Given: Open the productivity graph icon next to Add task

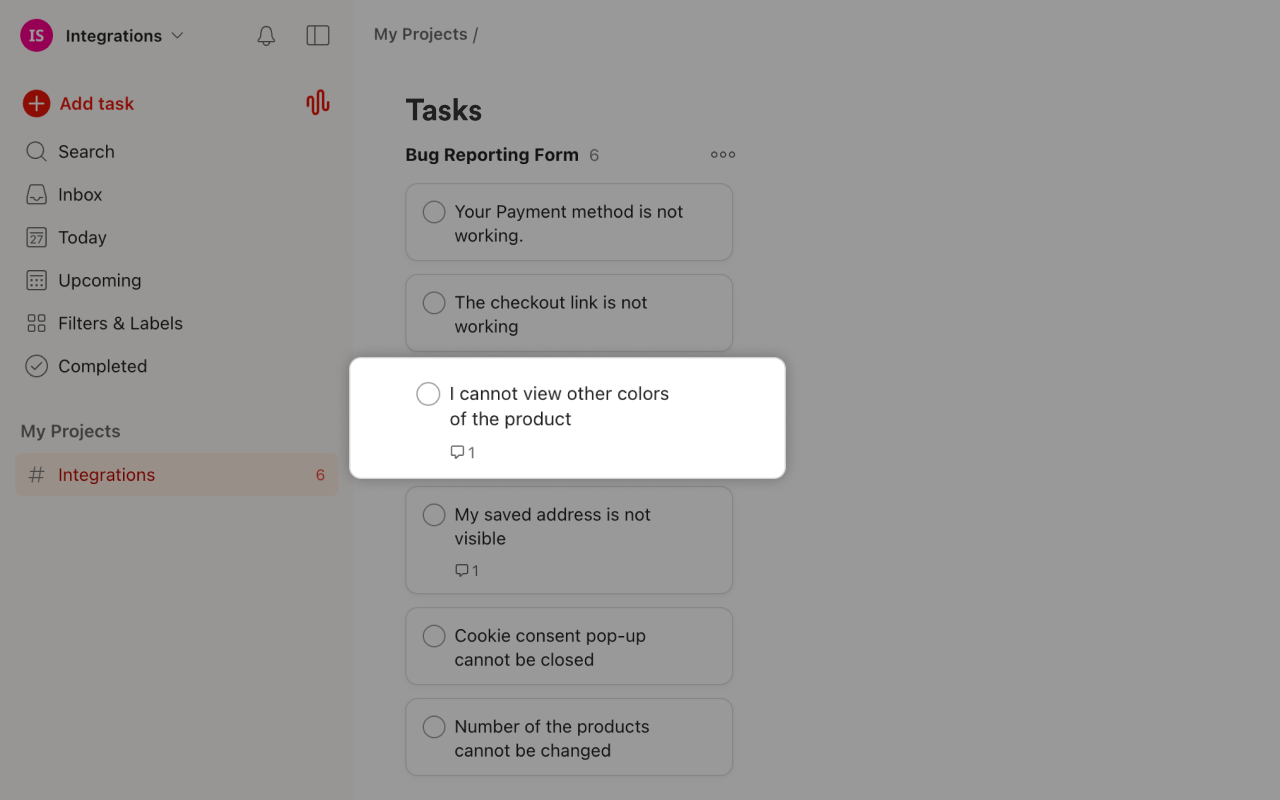Looking at the screenshot, I should pos(317,103).
